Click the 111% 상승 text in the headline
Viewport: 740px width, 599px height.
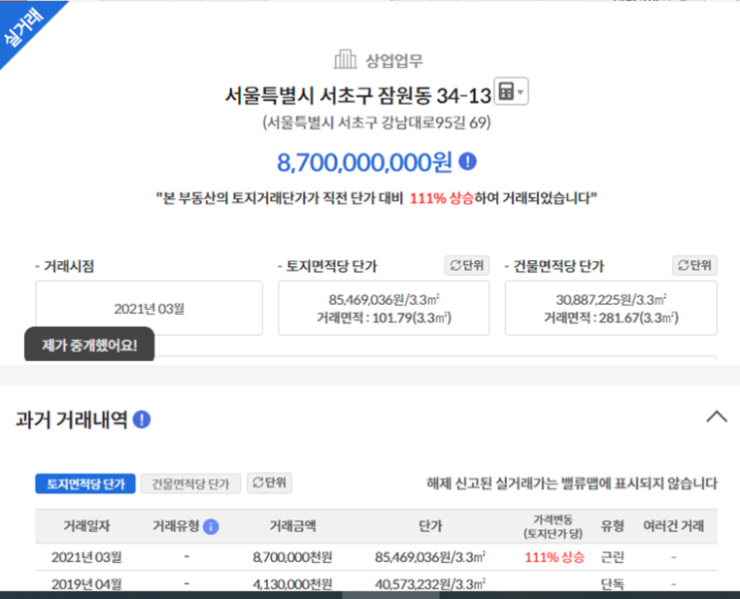point(441,198)
